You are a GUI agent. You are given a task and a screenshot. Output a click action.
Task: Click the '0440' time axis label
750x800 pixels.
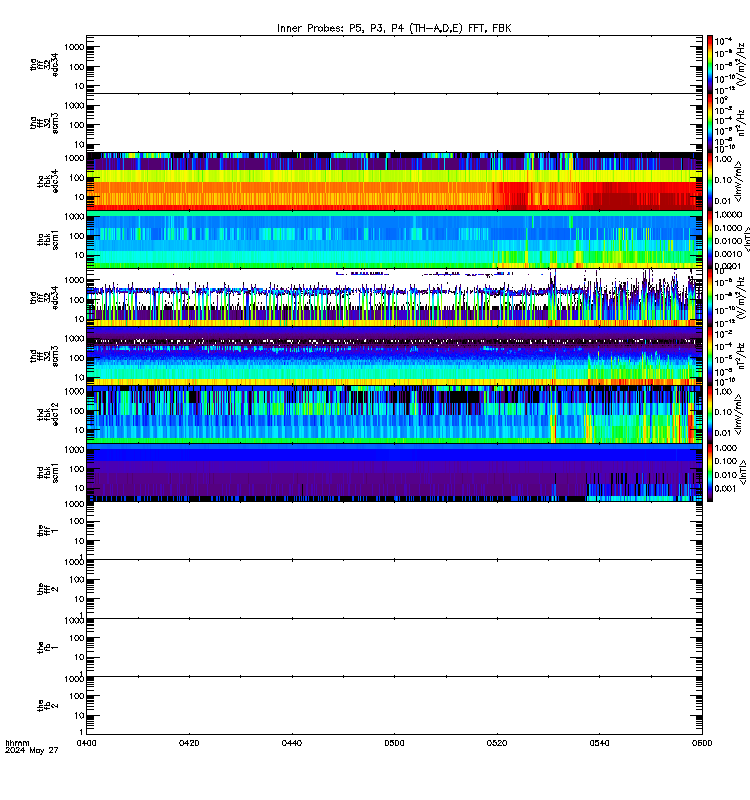(291, 743)
